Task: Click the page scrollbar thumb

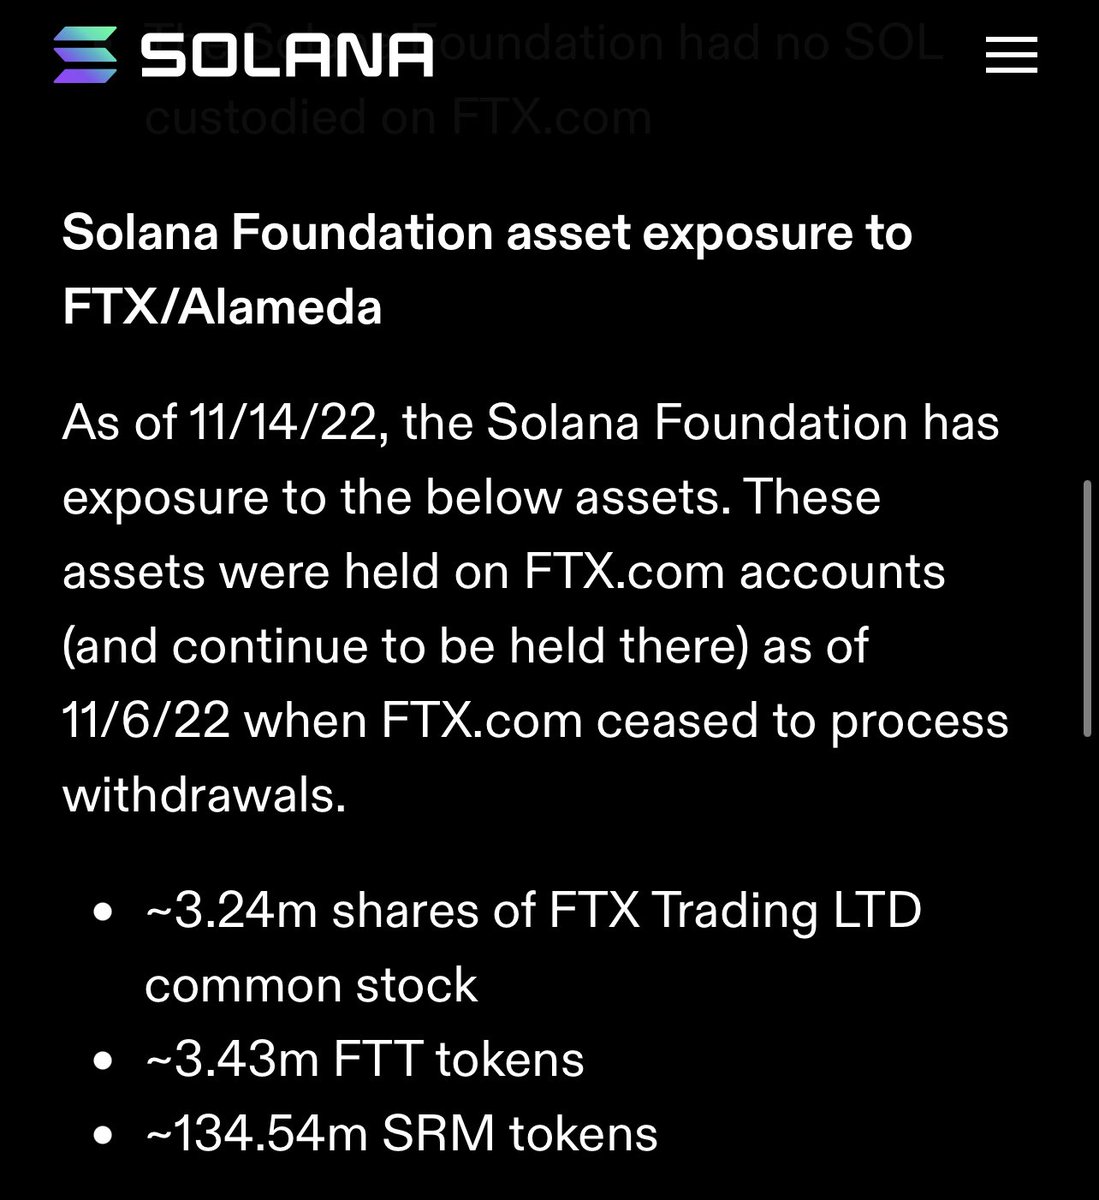Action: click(x=1087, y=608)
